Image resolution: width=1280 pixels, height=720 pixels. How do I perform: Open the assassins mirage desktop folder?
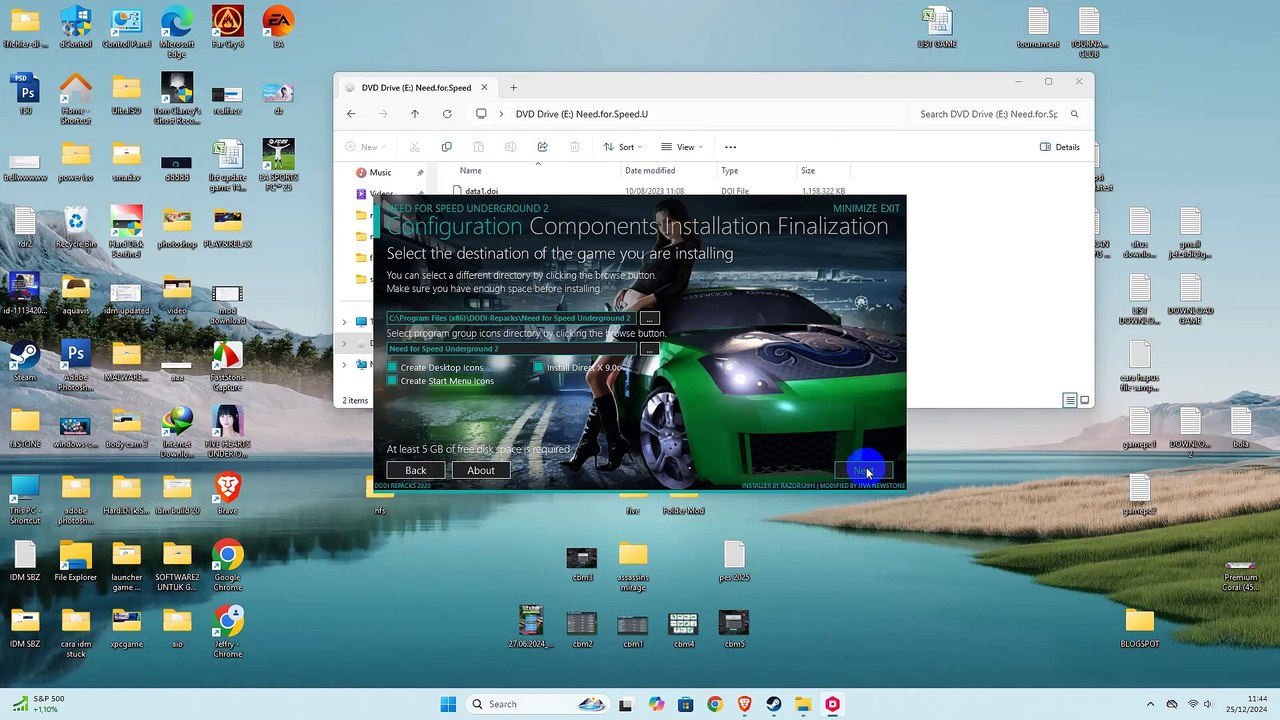pyautogui.click(x=633, y=565)
